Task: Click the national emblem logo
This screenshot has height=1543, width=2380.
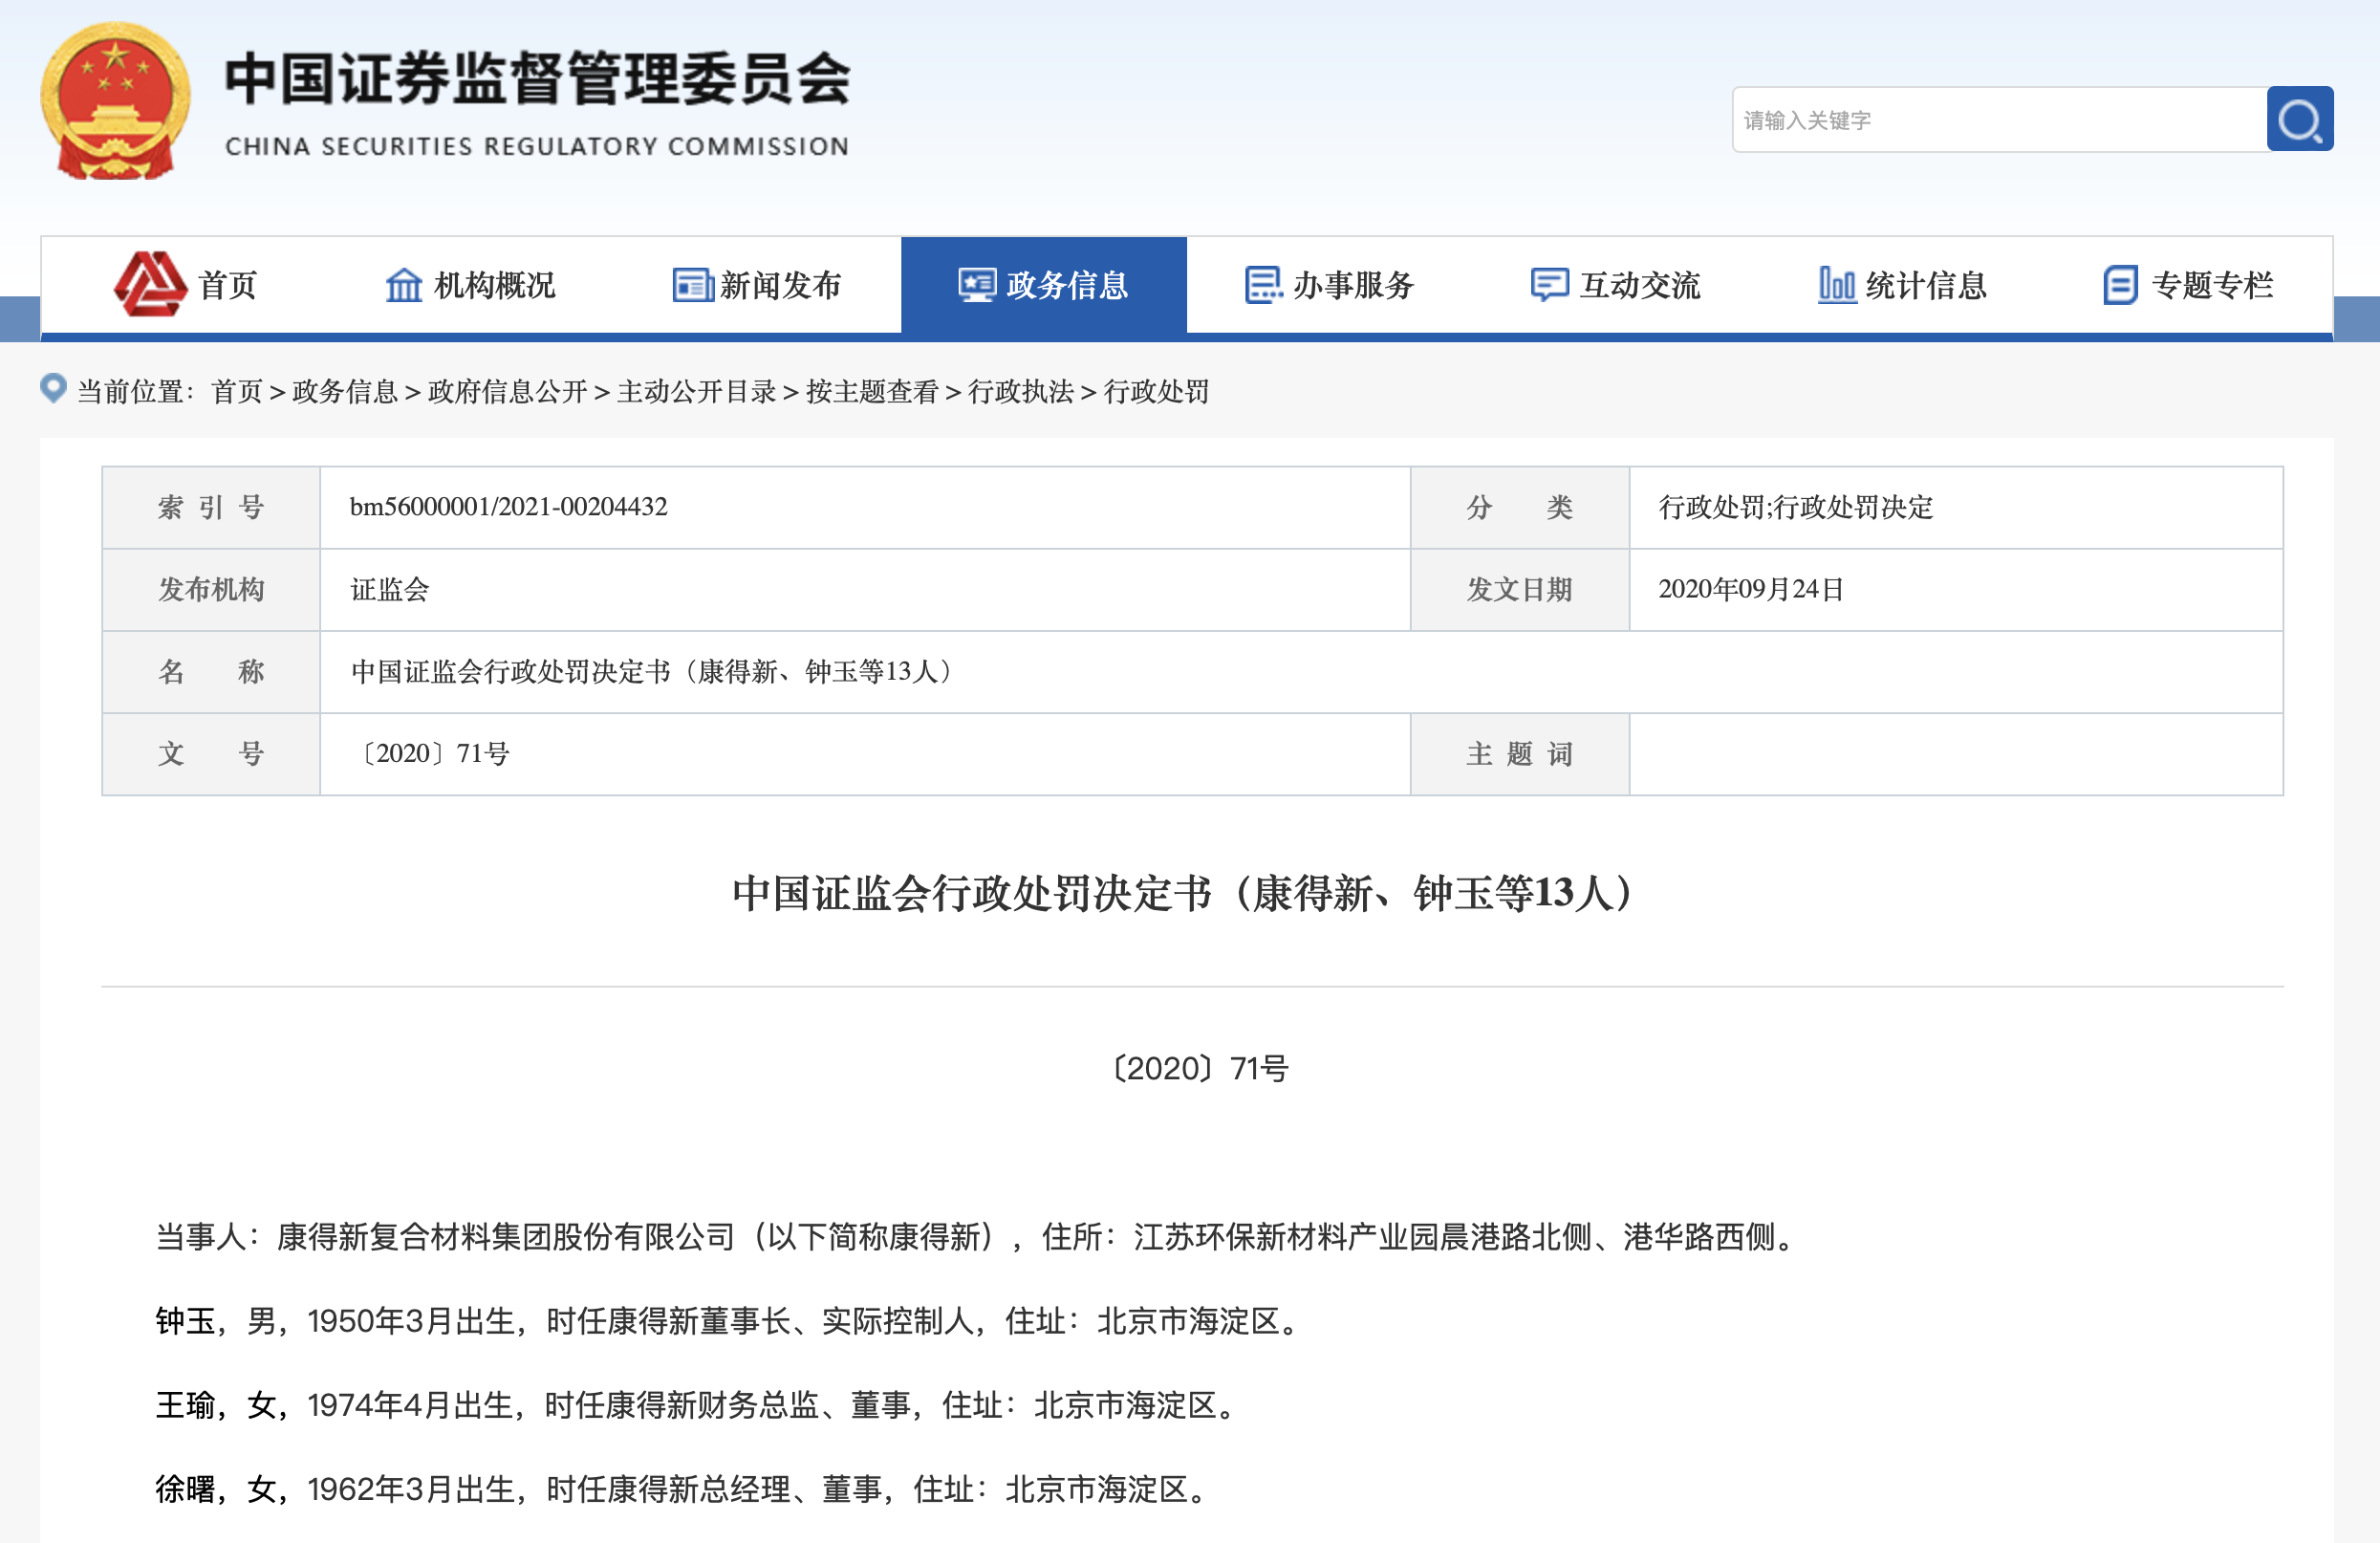Action: [115, 102]
